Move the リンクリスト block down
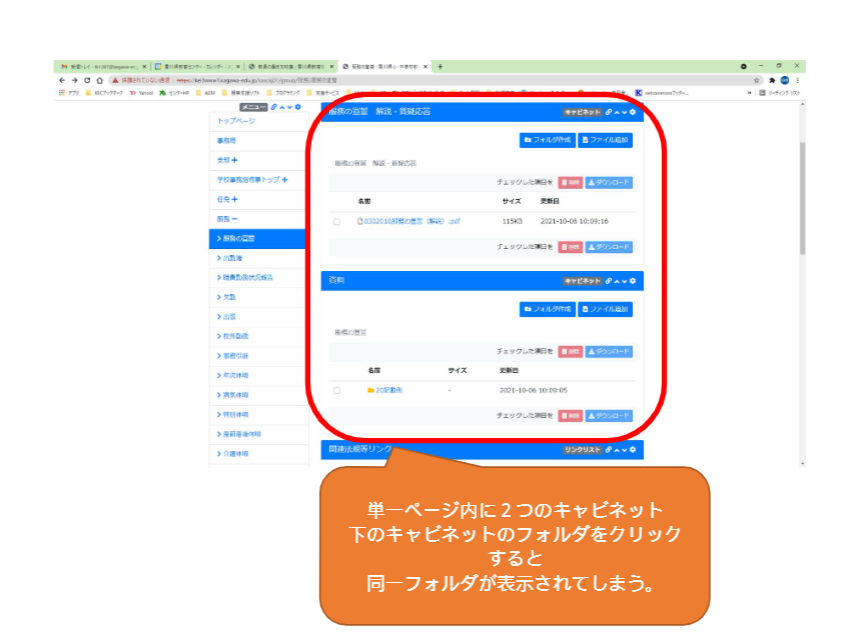This screenshot has height=633, width=846. pyautogui.click(x=624, y=450)
